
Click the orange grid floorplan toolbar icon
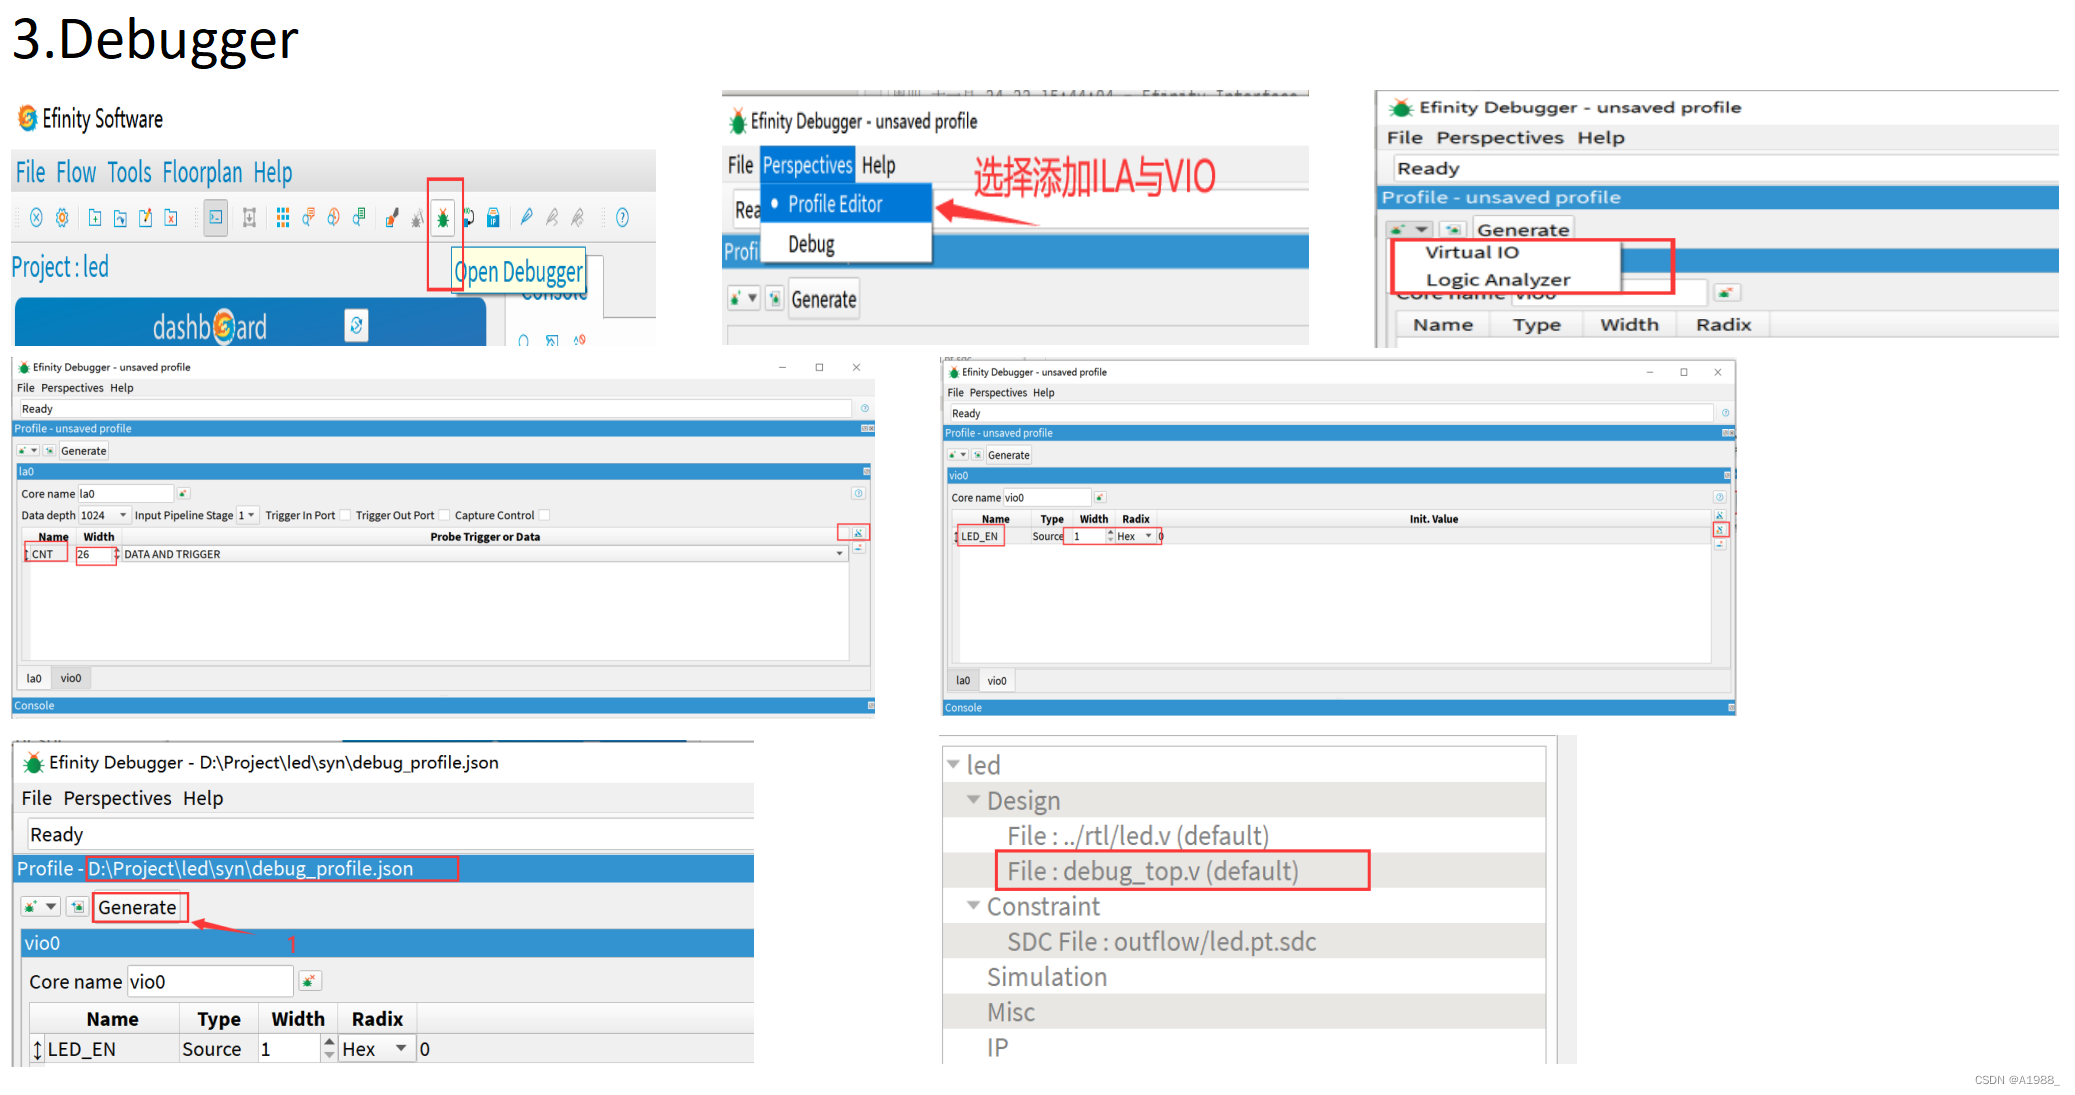tap(283, 218)
